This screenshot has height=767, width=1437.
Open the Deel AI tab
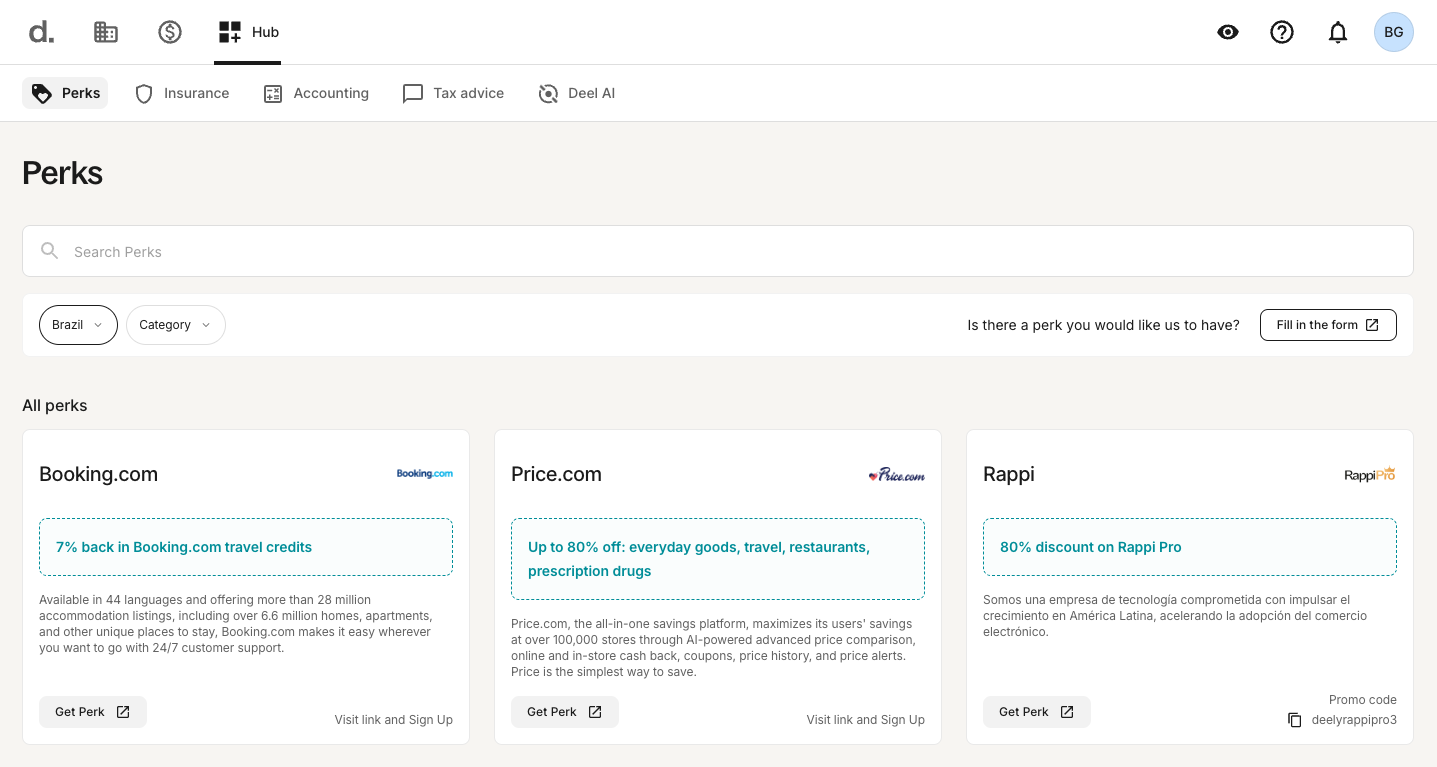click(x=577, y=93)
